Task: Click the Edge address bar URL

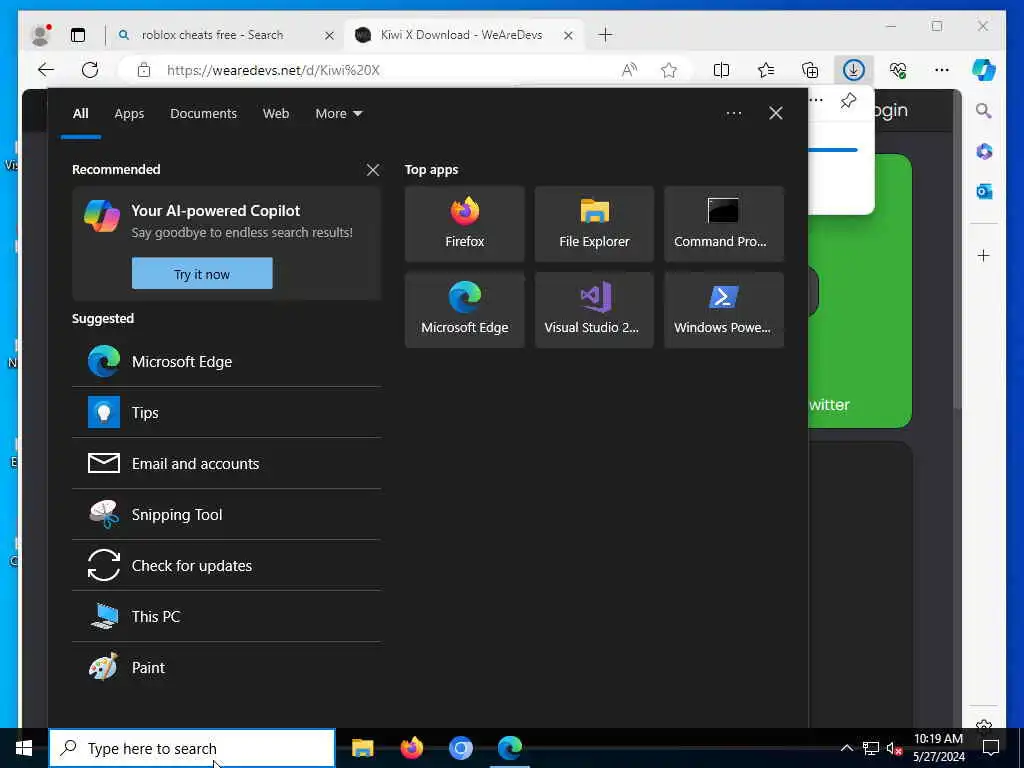Action: pos(273,71)
